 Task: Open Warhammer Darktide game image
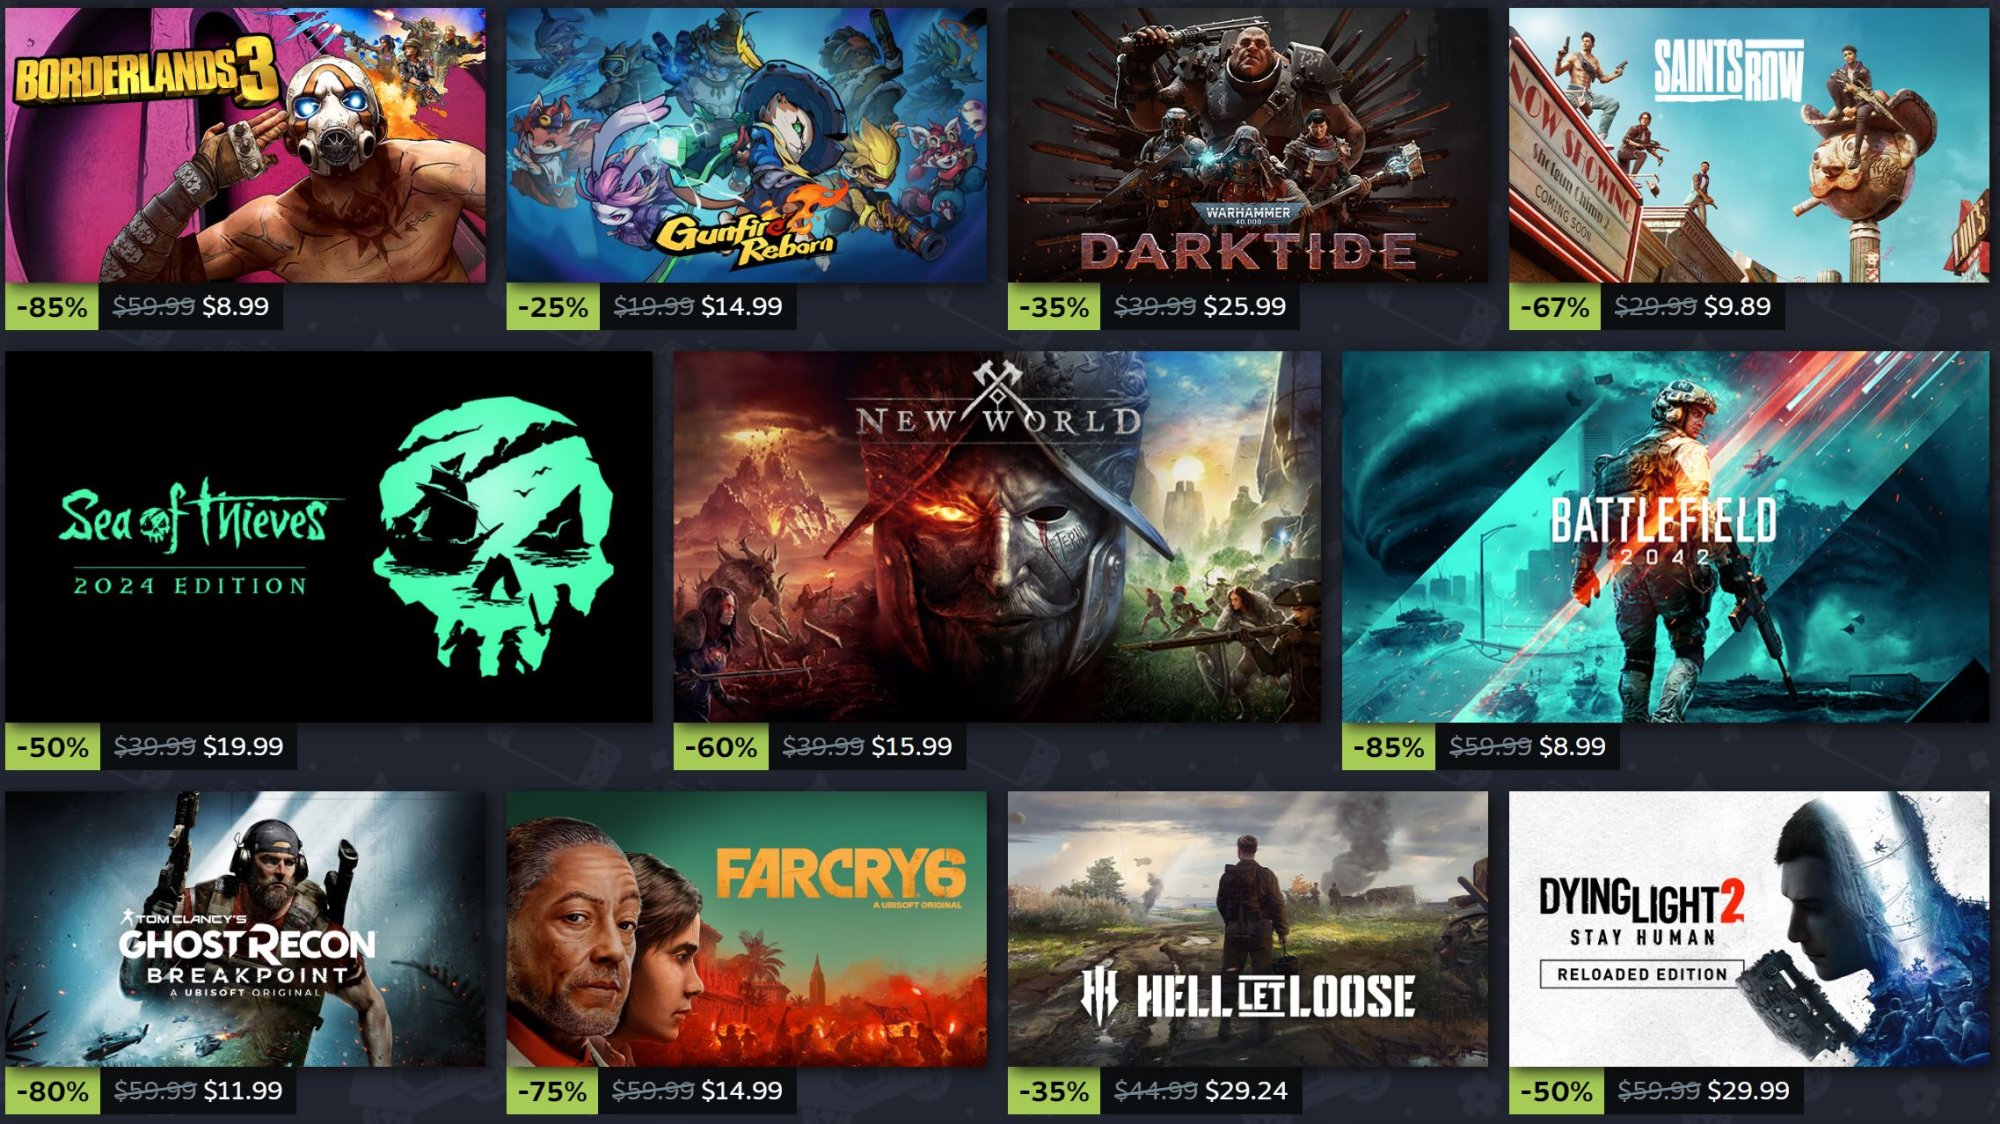(x=1247, y=145)
